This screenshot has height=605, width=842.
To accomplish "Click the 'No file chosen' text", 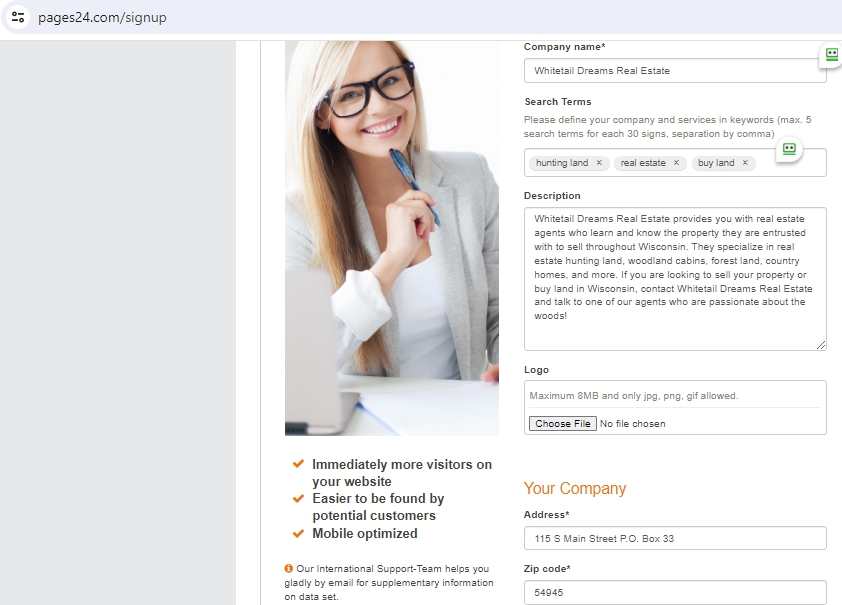I will click(x=633, y=424).
